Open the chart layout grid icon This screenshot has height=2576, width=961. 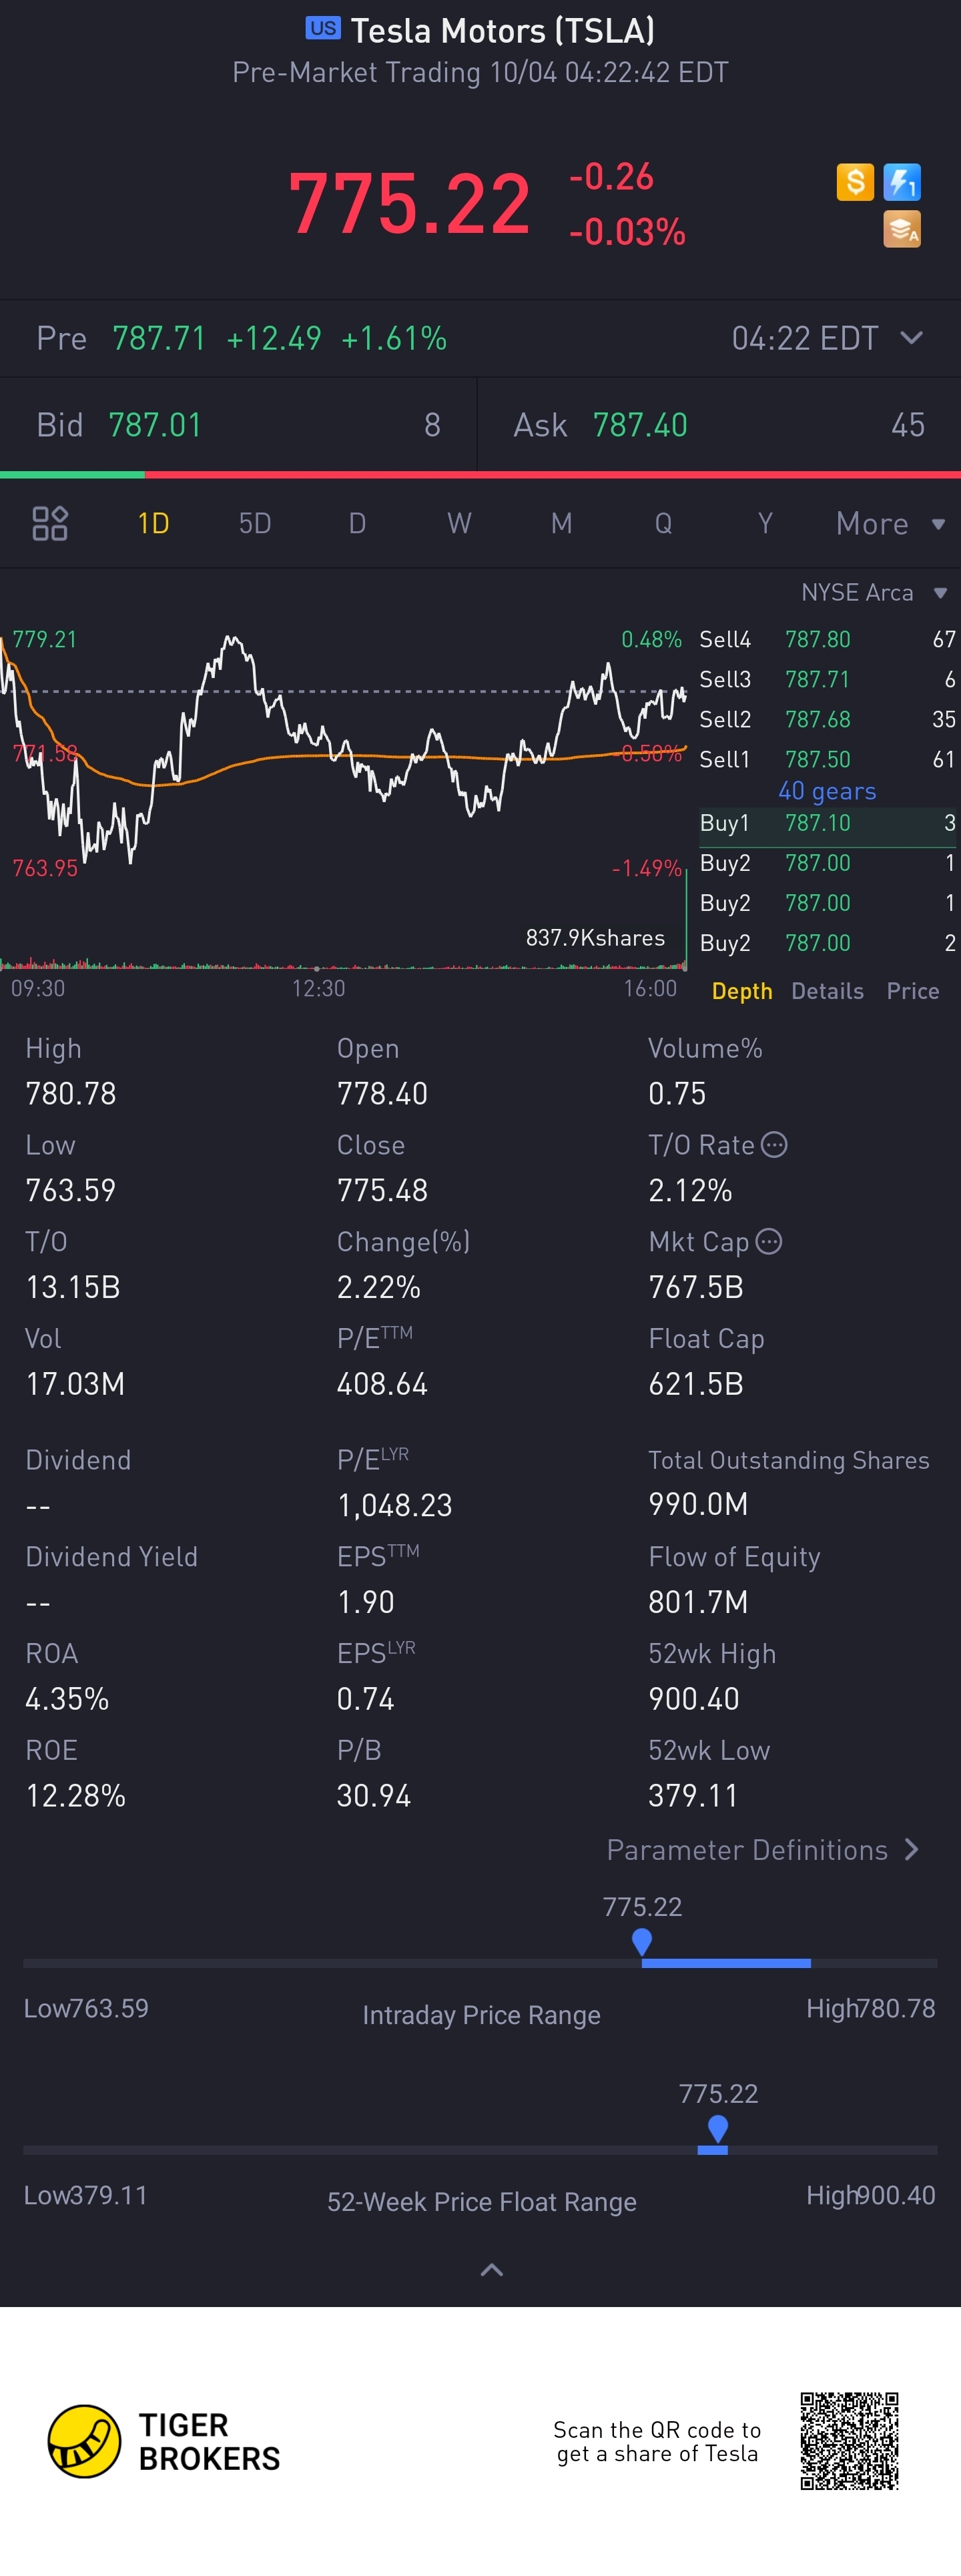pyautogui.click(x=50, y=523)
